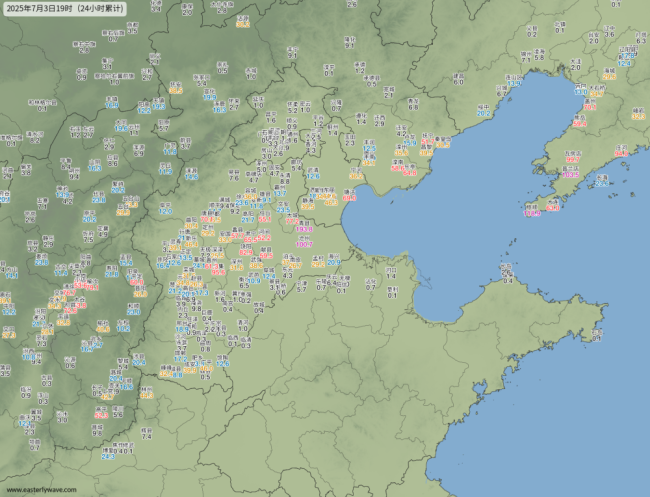Select the red 52.3 station reading
The width and height of the screenshot is (650, 497).
[101, 415]
